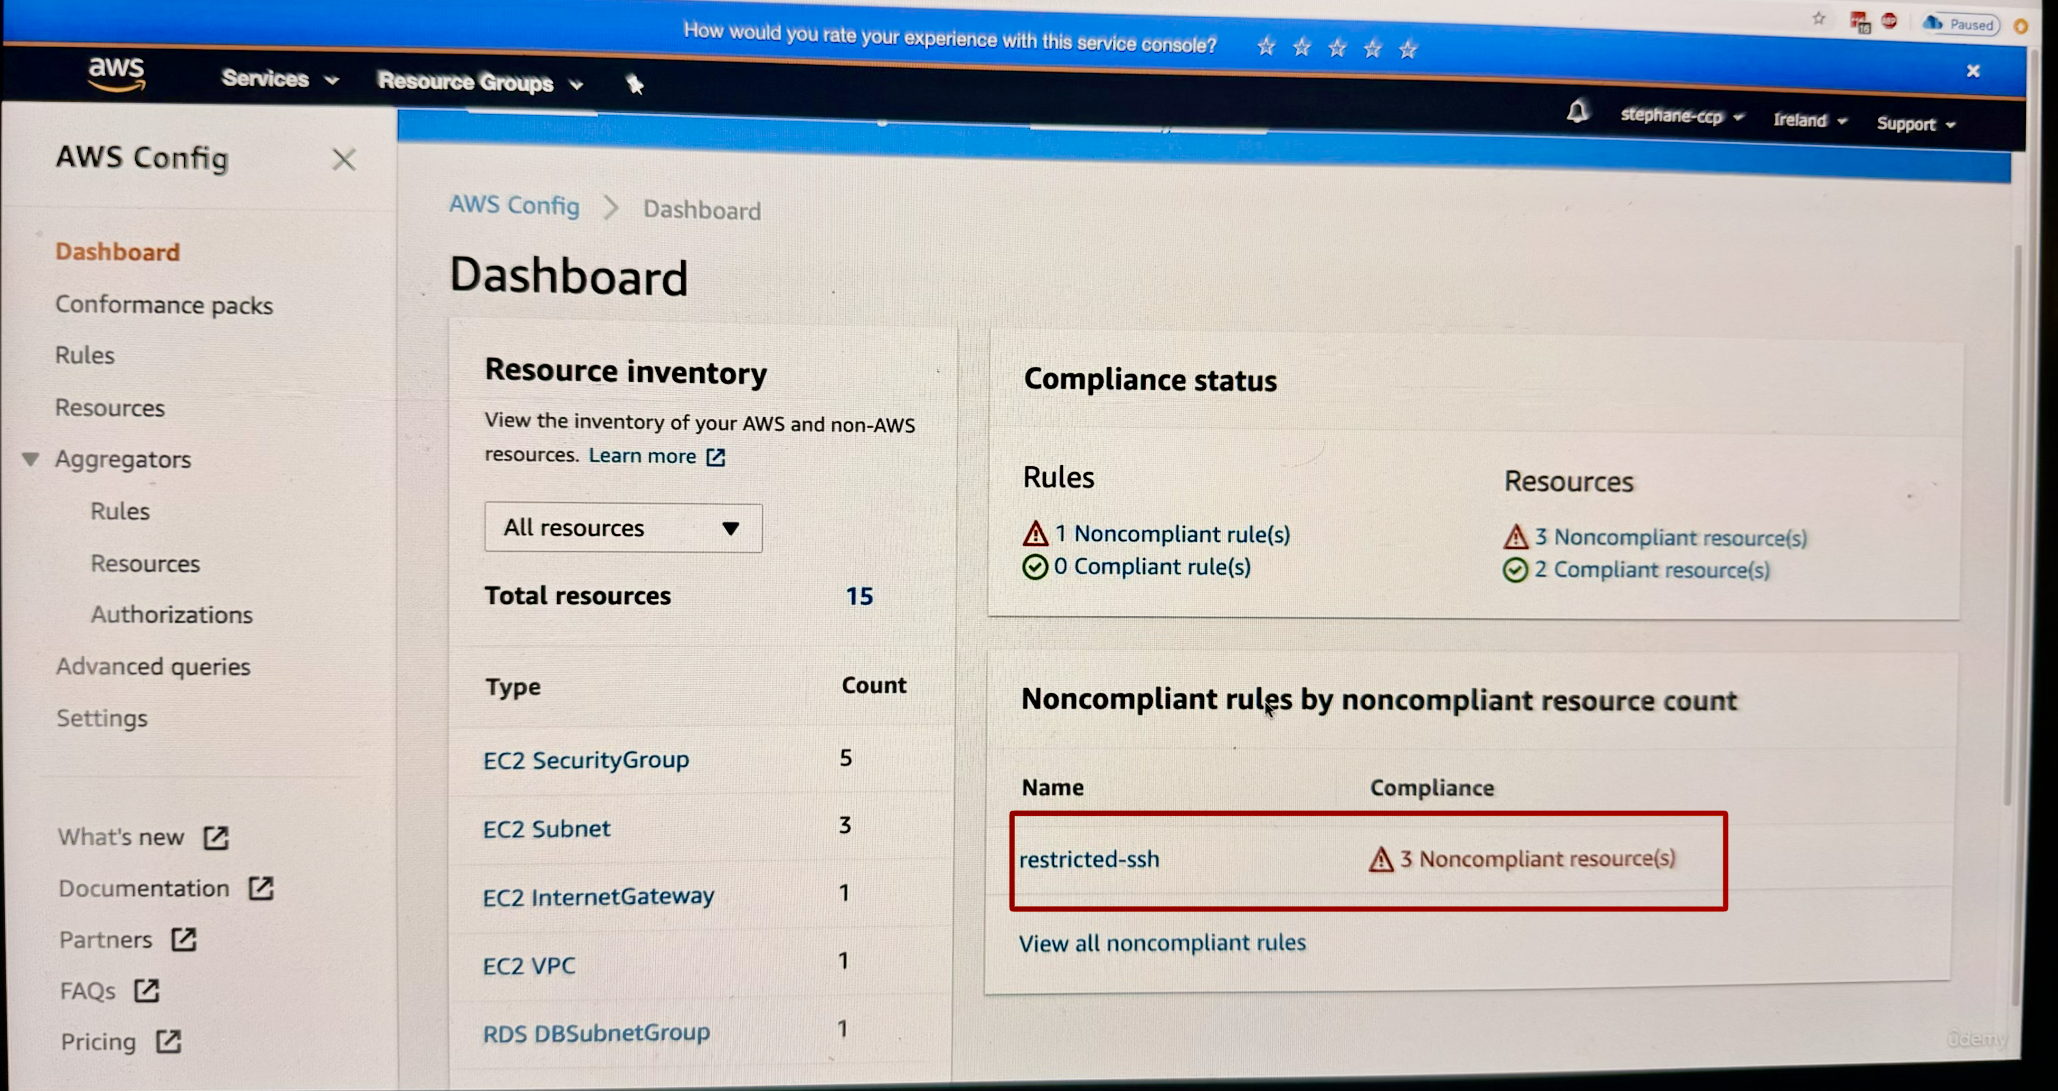
Task: Click the Pricing external link icon
Action: pos(169,1042)
